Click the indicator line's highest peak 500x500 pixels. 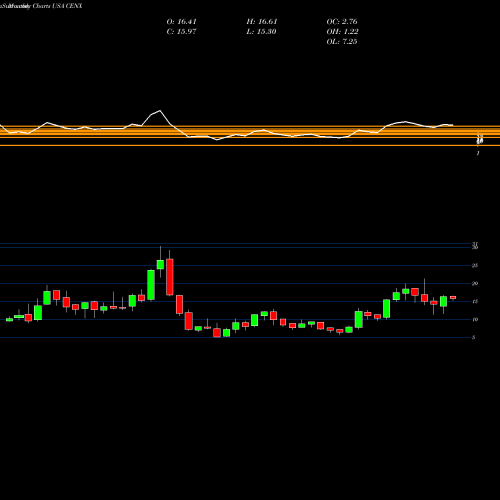tap(160, 111)
